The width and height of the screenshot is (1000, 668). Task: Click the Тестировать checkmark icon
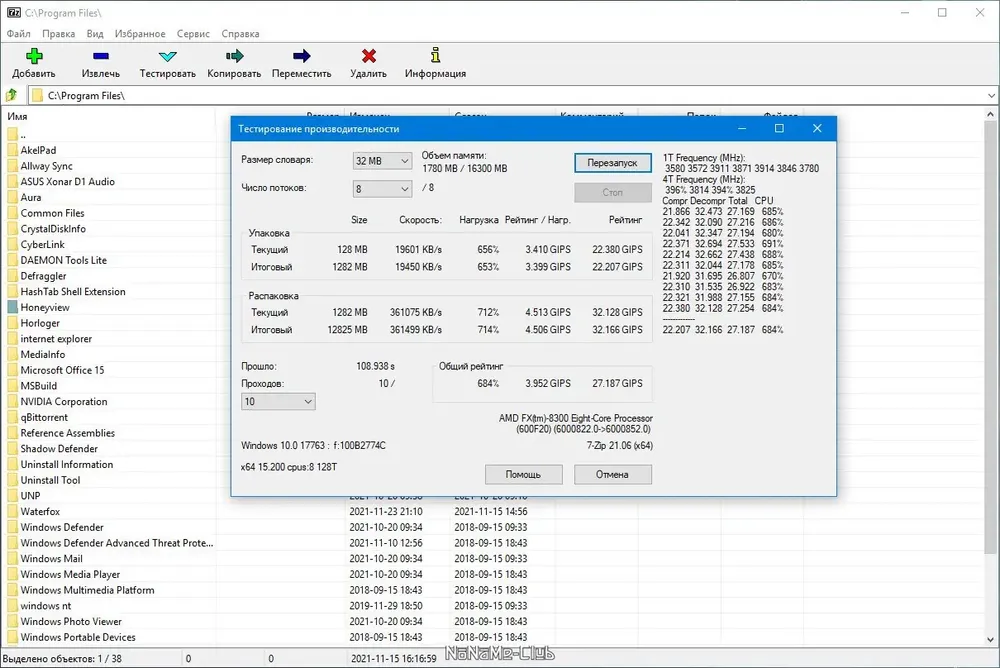click(x=168, y=56)
